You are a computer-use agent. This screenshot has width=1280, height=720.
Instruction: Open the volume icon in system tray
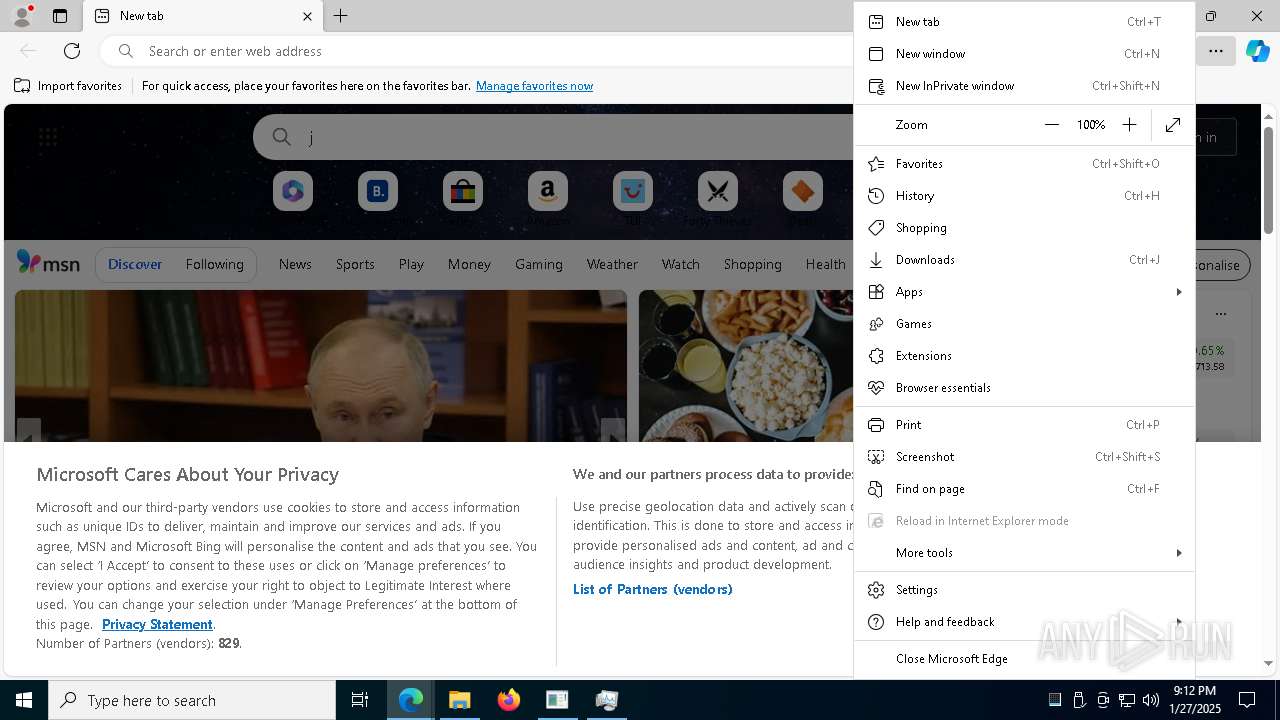coord(1150,700)
